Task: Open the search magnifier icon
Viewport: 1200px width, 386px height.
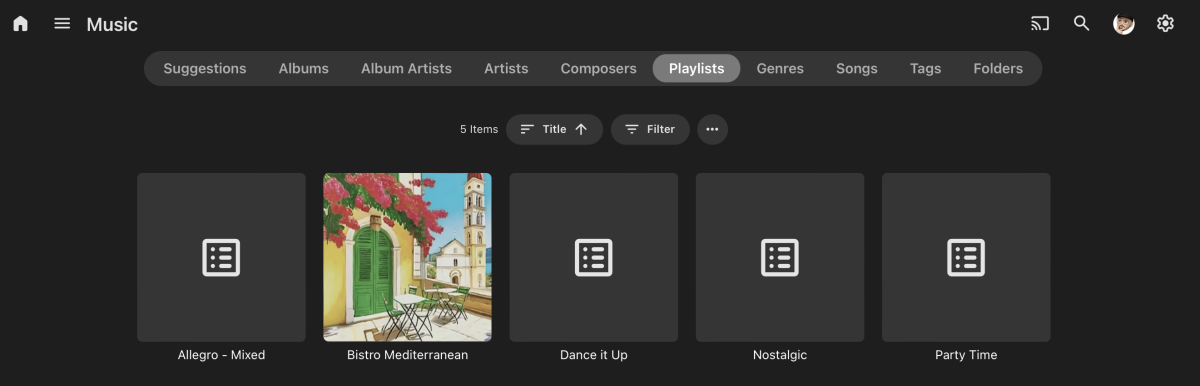Action: pyautogui.click(x=1081, y=24)
